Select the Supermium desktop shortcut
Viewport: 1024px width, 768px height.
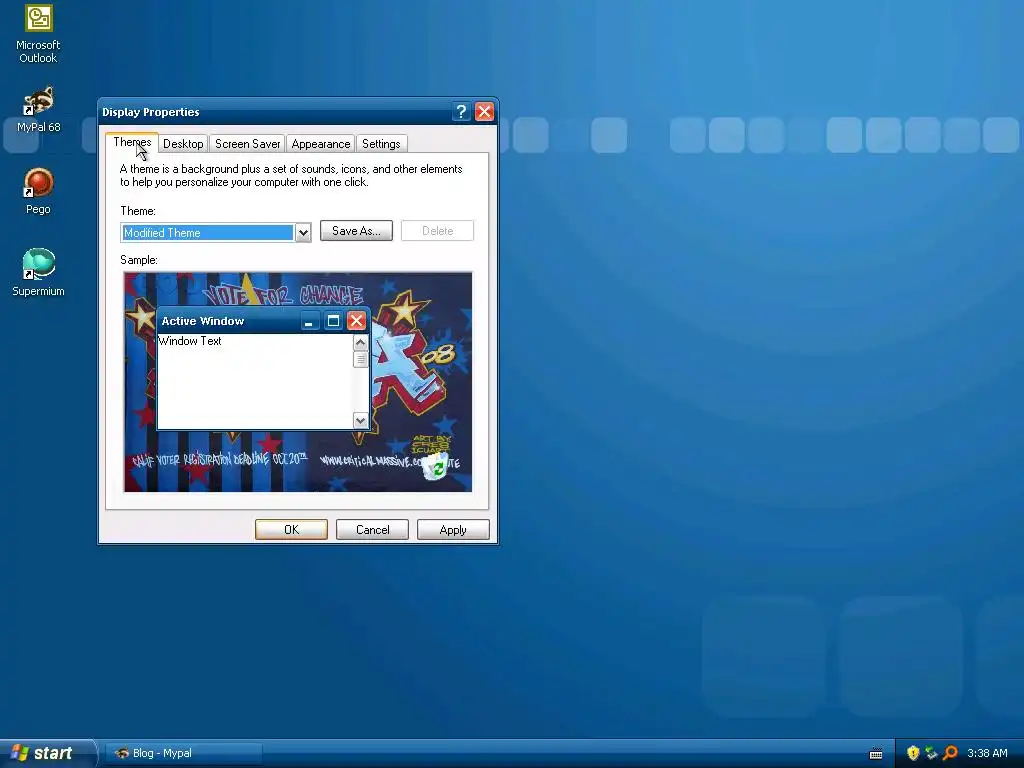pos(38,273)
